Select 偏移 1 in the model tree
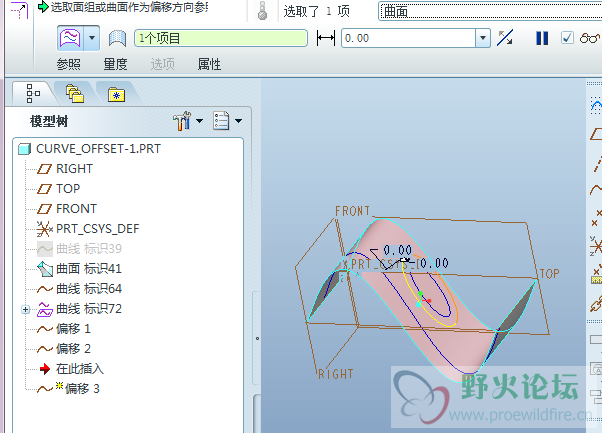The image size is (602, 433). 73,329
